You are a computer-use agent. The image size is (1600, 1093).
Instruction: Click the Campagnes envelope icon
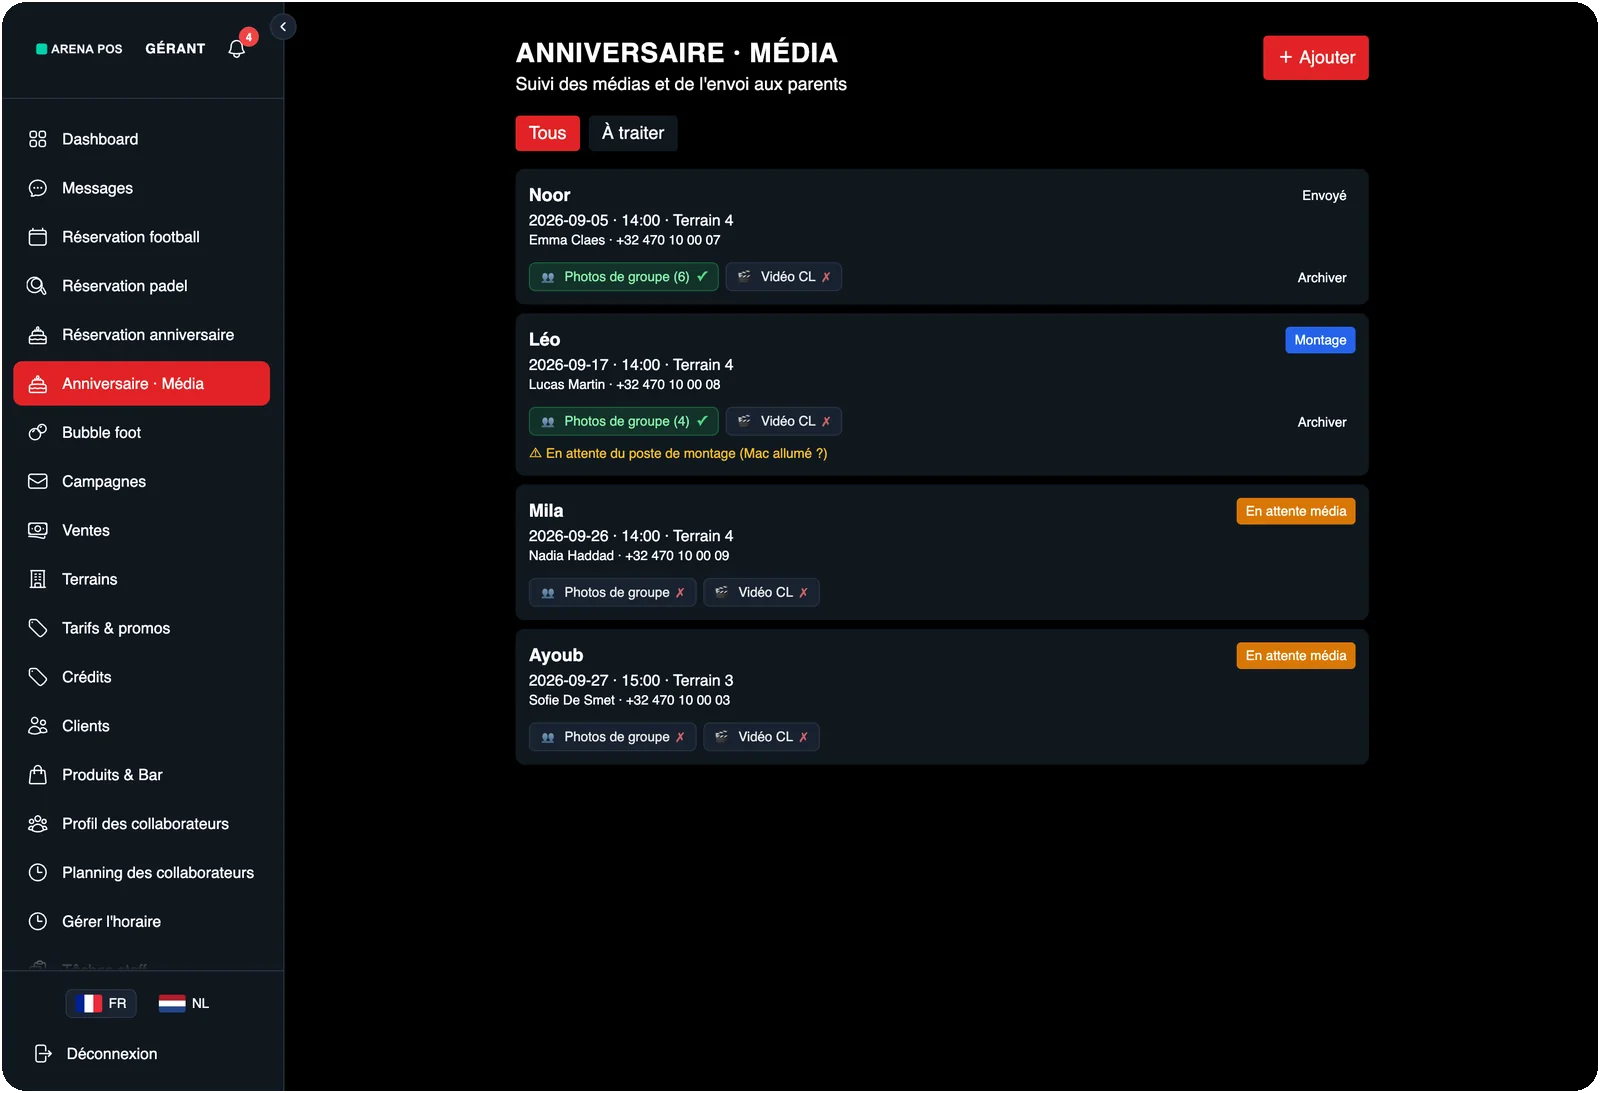pyautogui.click(x=38, y=482)
